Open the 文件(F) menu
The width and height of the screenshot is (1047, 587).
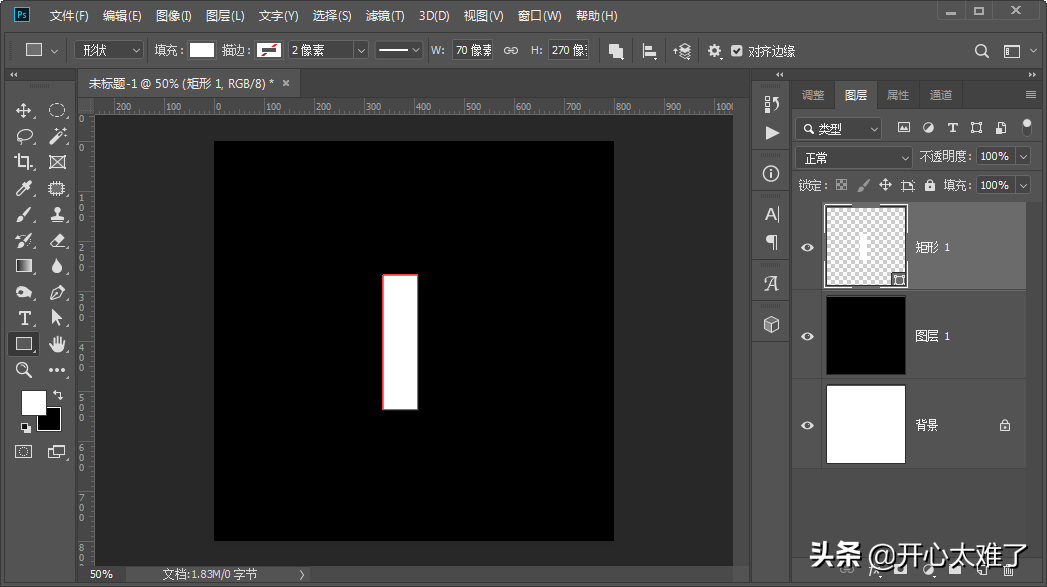69,15
